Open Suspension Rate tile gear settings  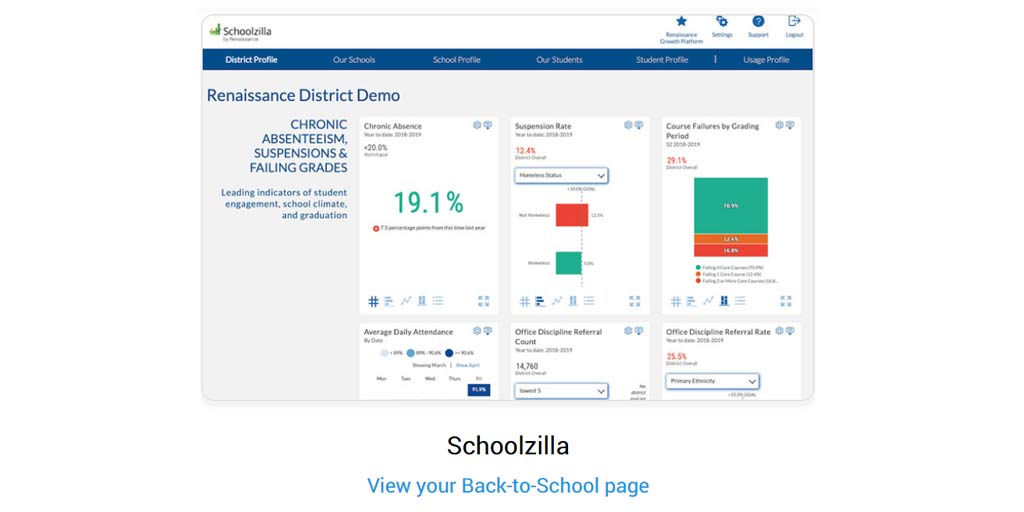point(628,125)
